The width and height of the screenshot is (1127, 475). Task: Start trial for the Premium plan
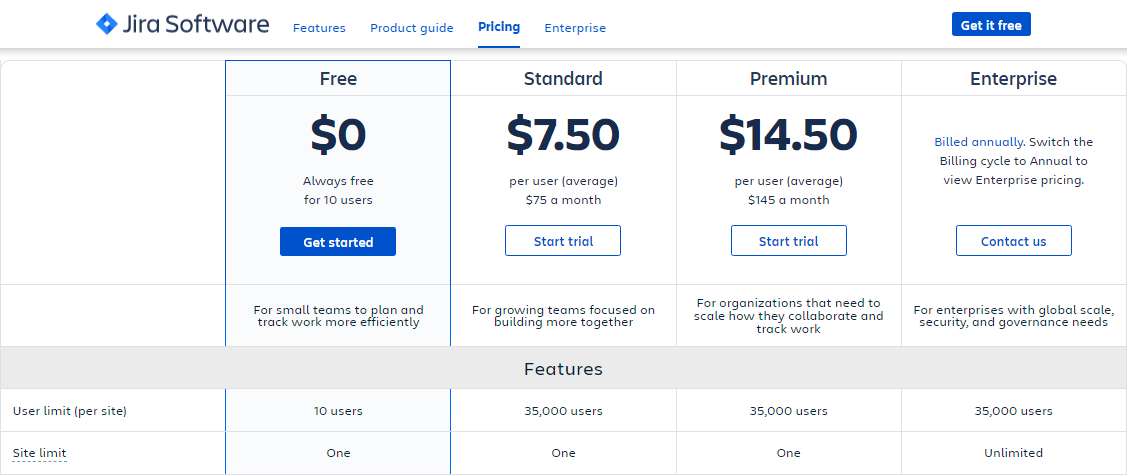(789, 241)
